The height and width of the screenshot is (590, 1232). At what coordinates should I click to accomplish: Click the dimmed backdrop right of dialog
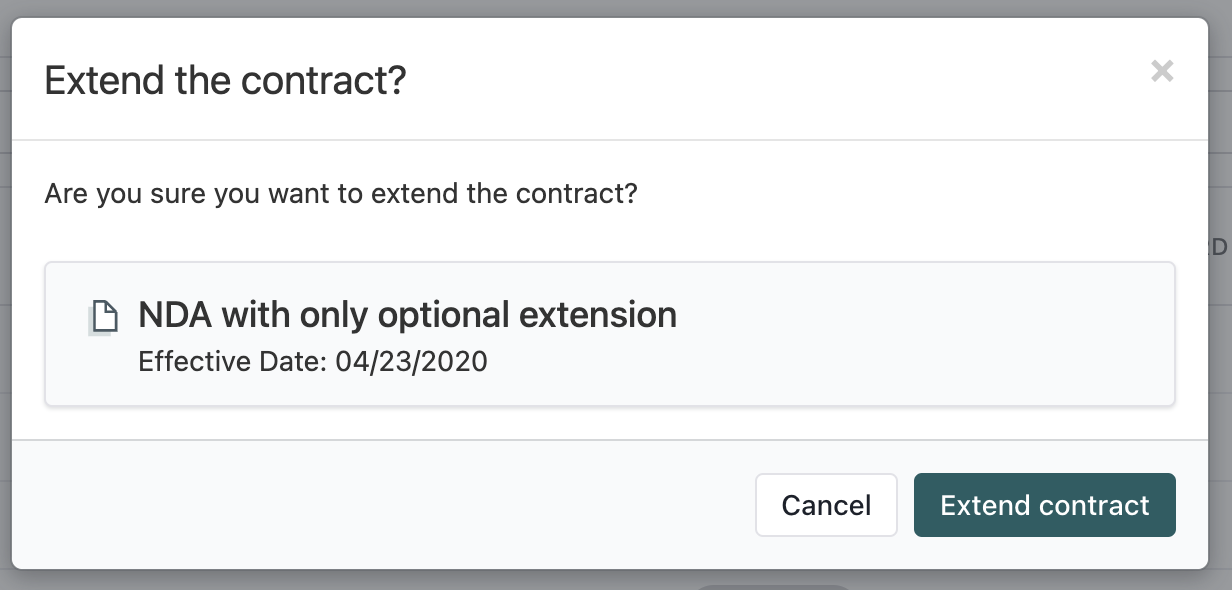coord(1220,400)
